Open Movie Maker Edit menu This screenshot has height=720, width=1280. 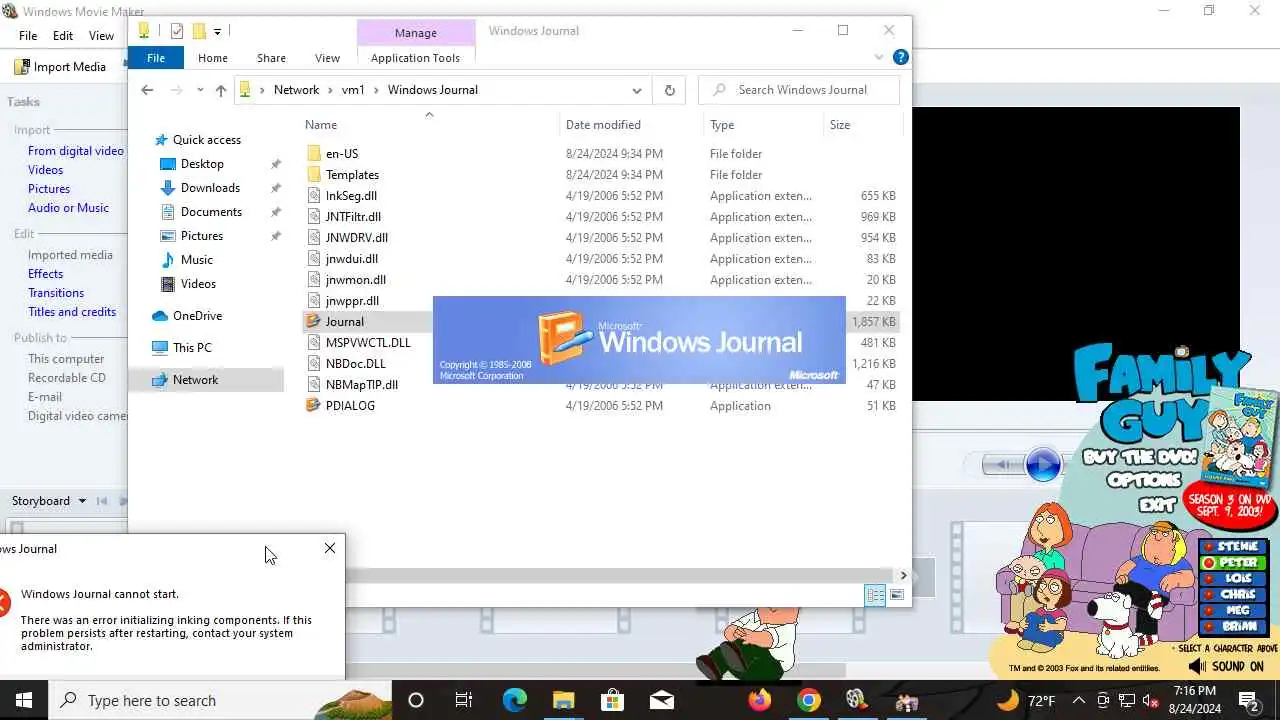point(63,36)
